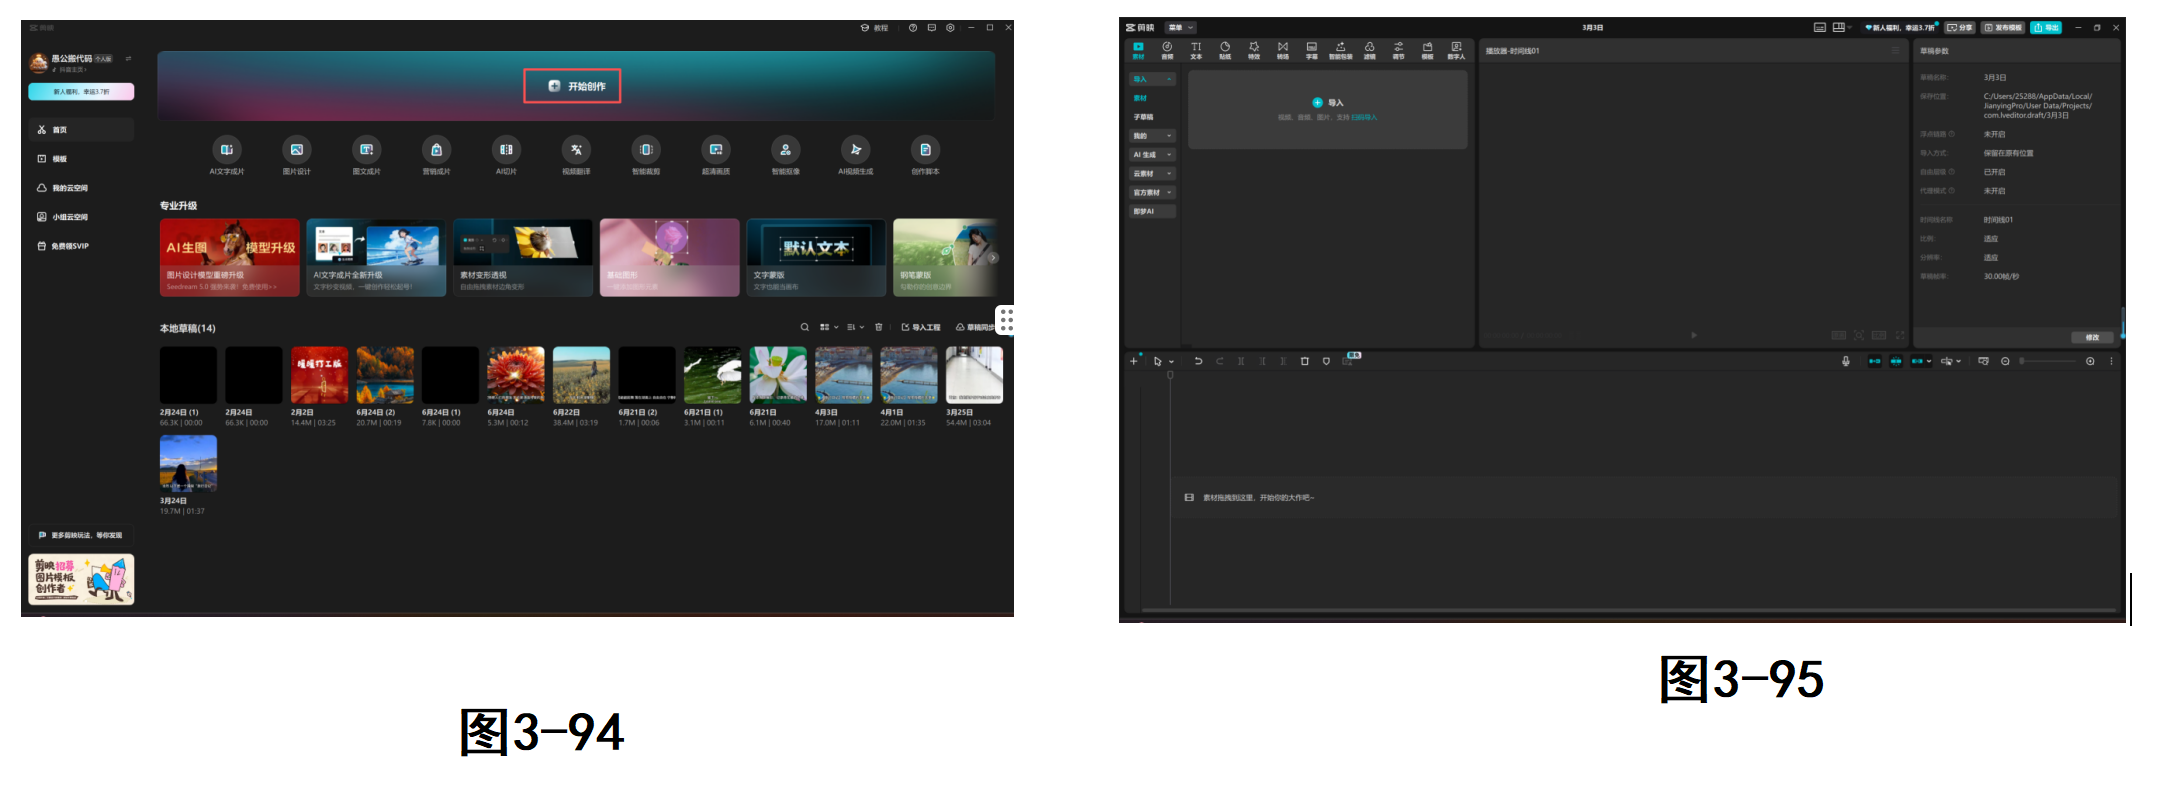Screen dimensions: 2175x798
Task: Open the settings gear in the home title bar
Action: point(951,28)
